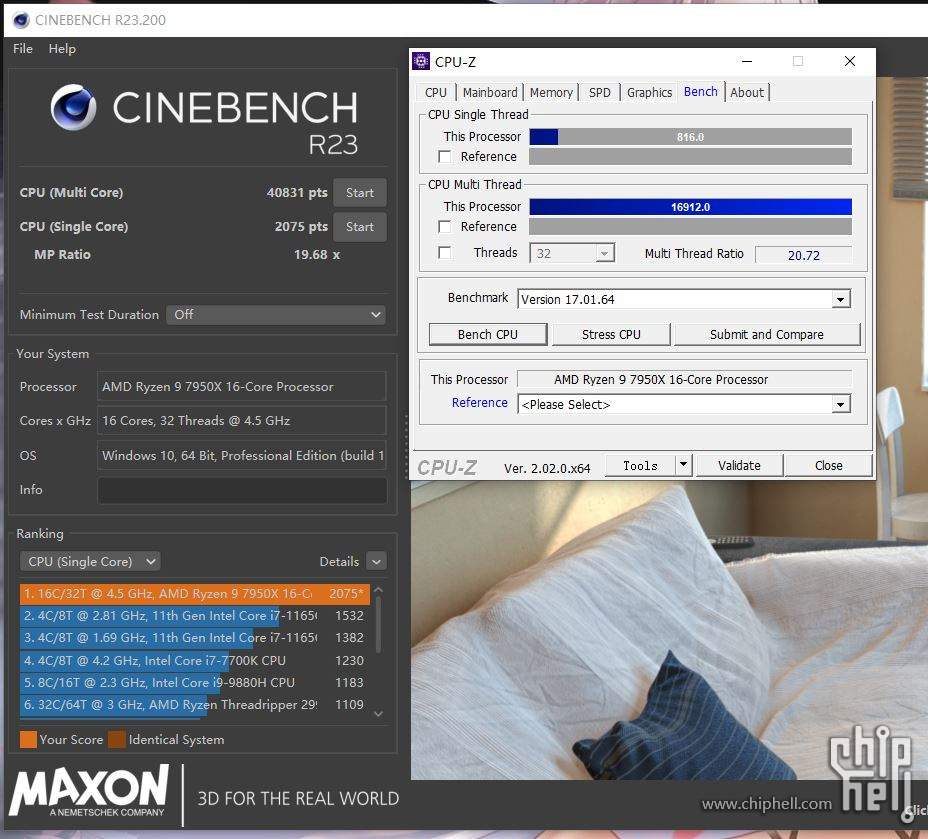This screenshot has height=839, width=928.
Task: Expand the Tools dropdown arrow in CPU-Z
Action: coord(684,465)
